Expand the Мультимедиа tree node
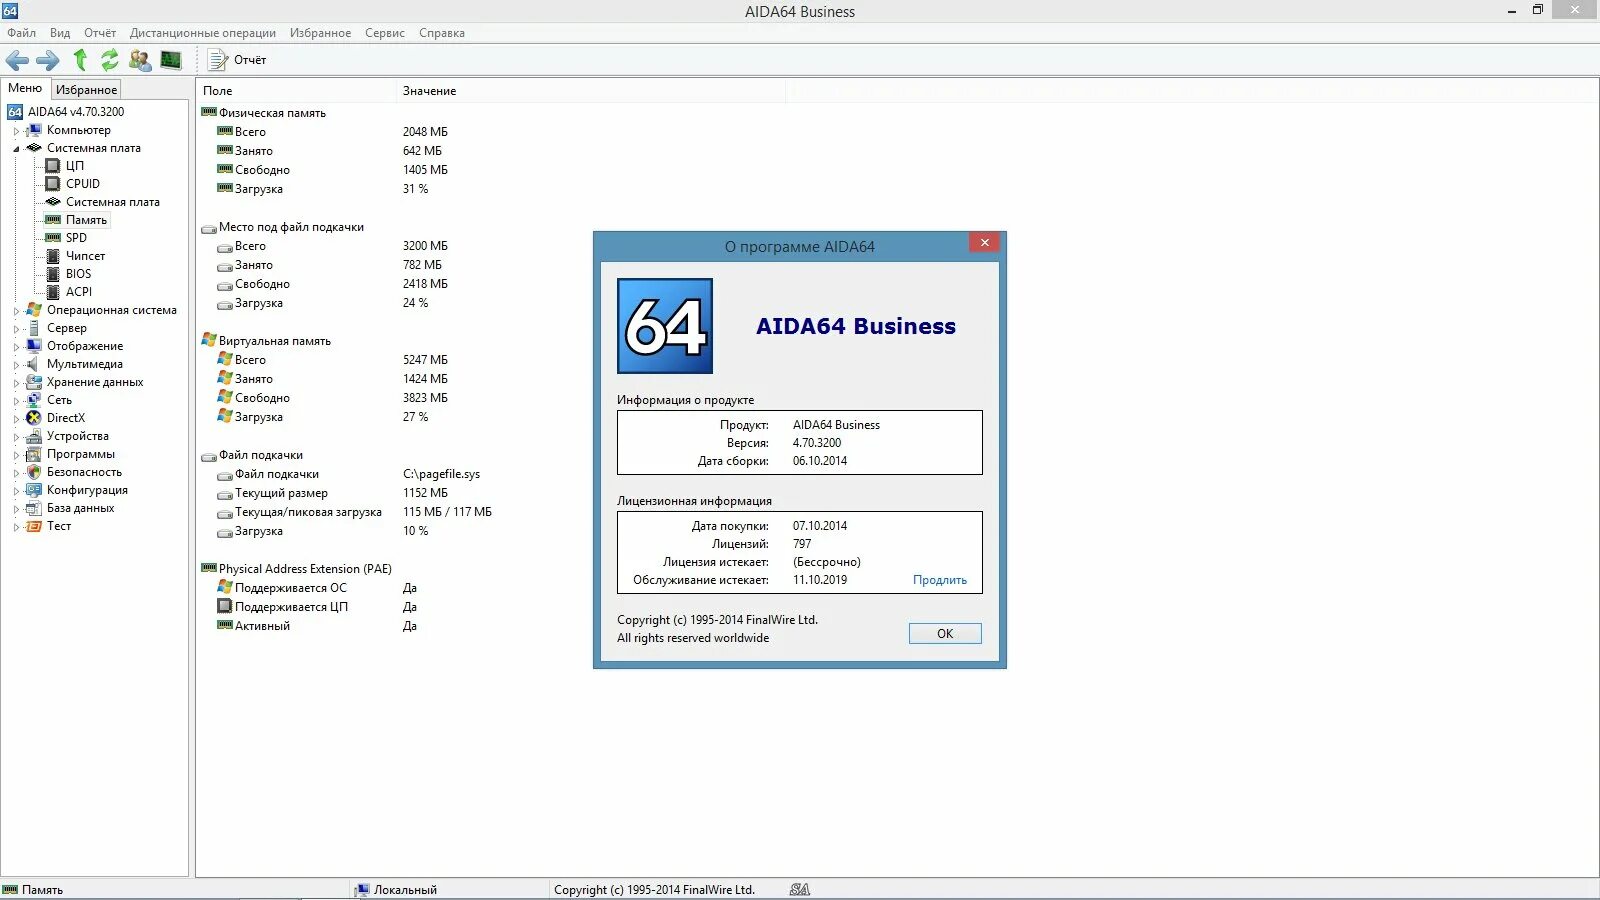 [16, 365]
